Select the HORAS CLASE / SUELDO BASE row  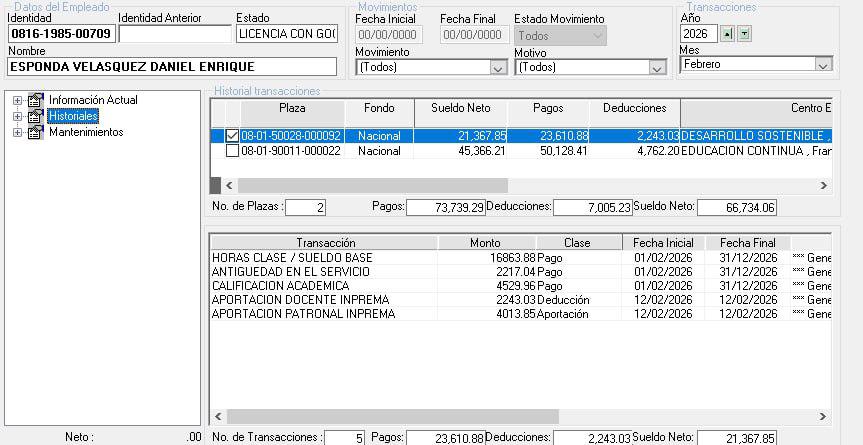click(521, 257)
